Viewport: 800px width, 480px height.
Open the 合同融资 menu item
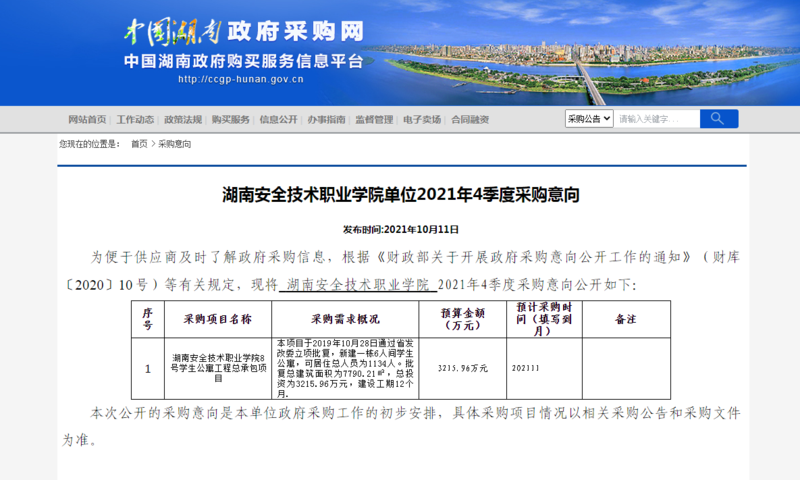[x=470, y=119]
